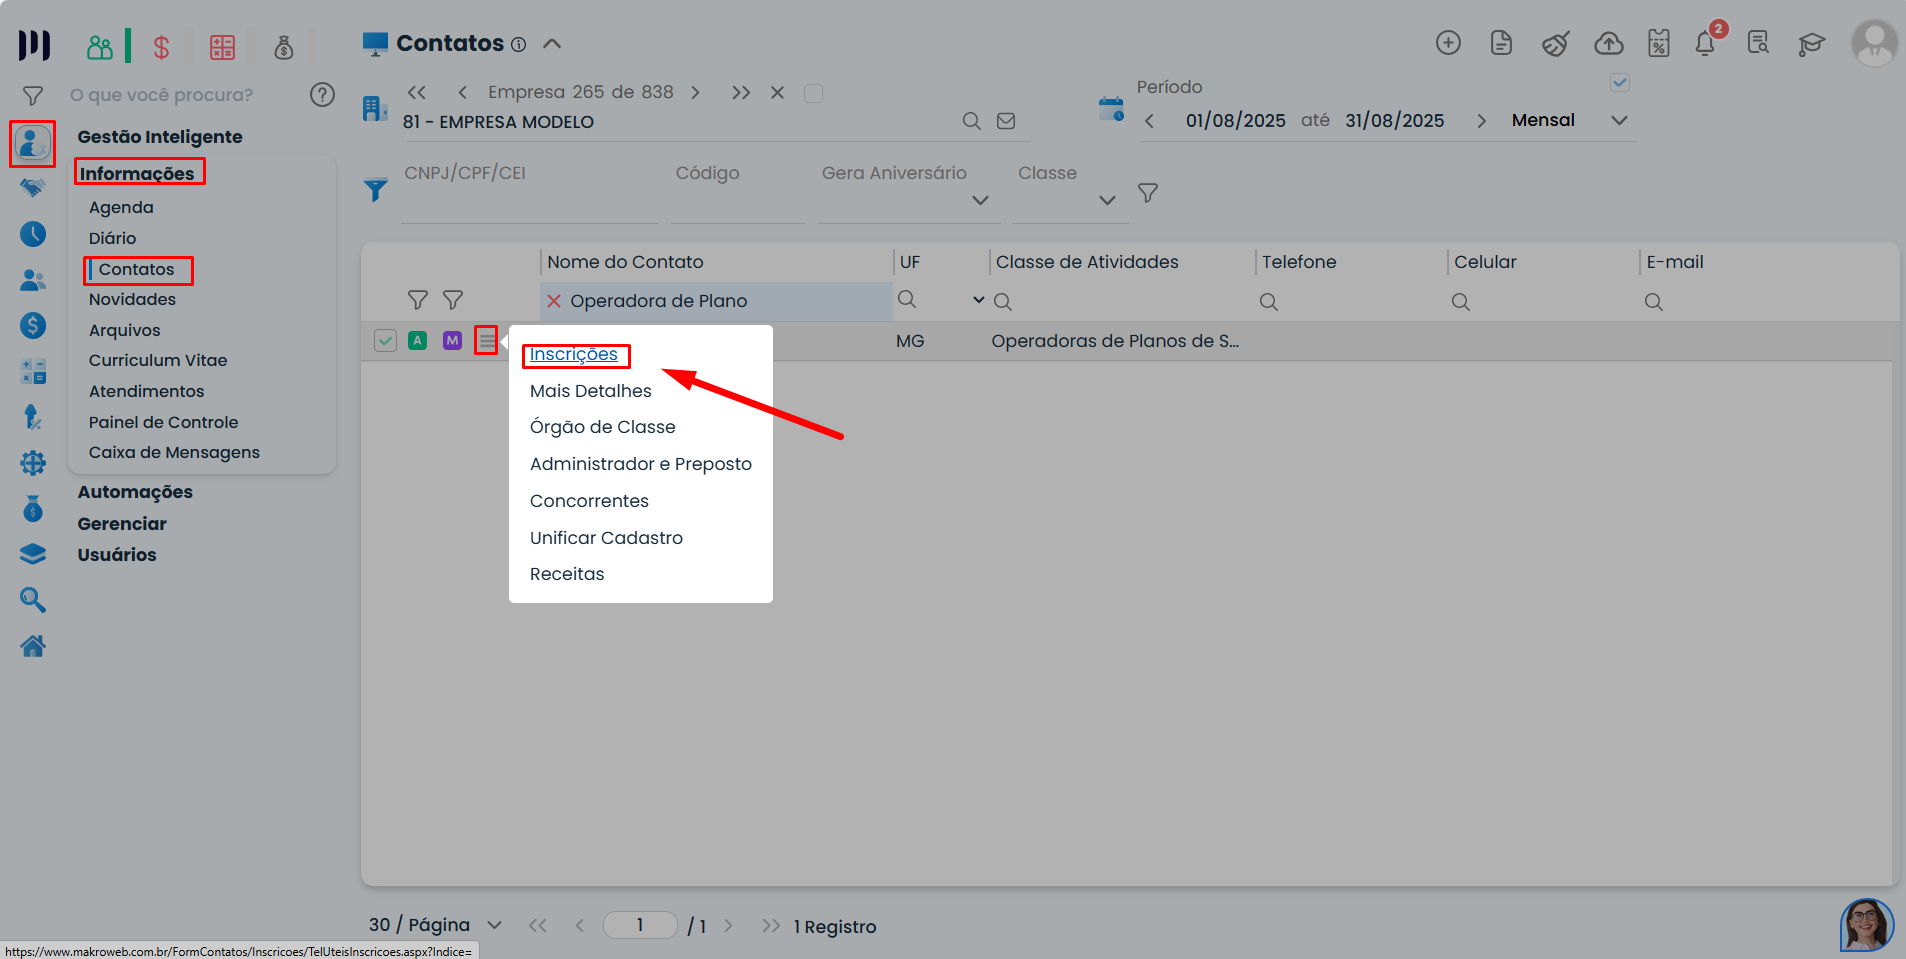The height and width of the screenshot is (959, 1906).
Task: Open the Gera Aniversário dropdown
Action: coord(980,200)
